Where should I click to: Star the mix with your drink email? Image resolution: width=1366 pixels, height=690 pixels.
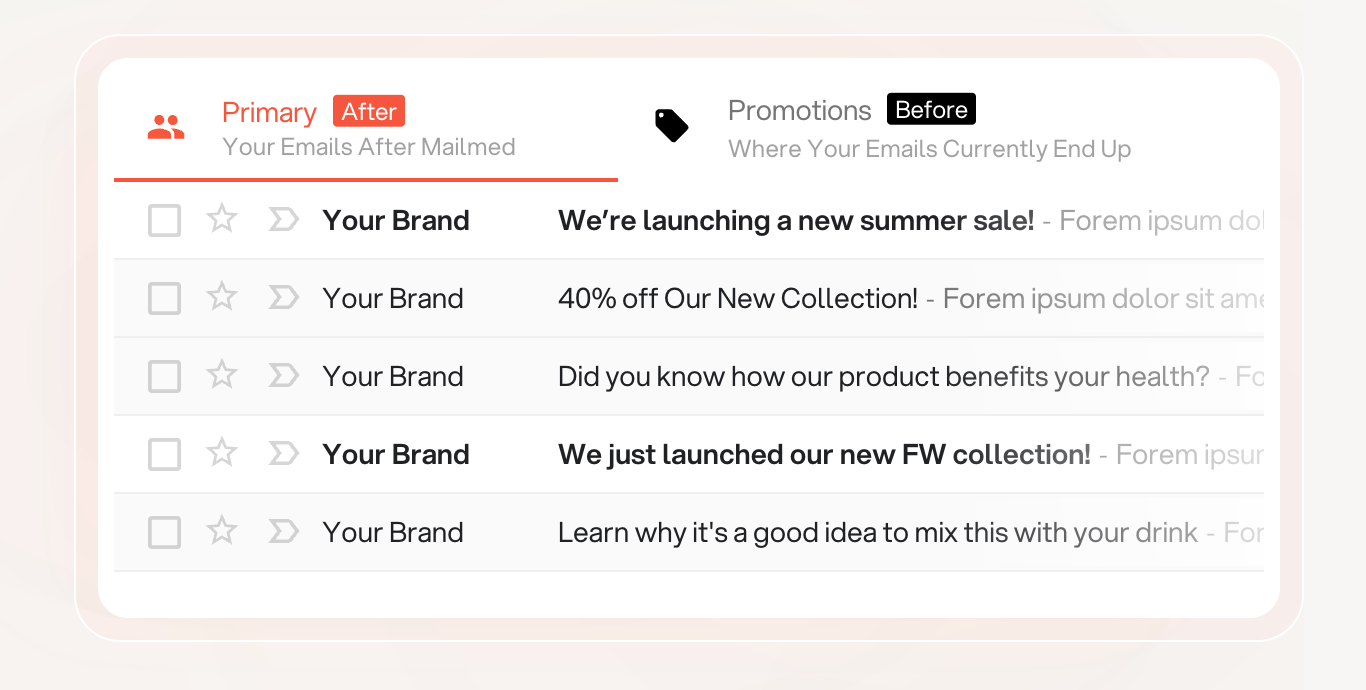[221, 530]
